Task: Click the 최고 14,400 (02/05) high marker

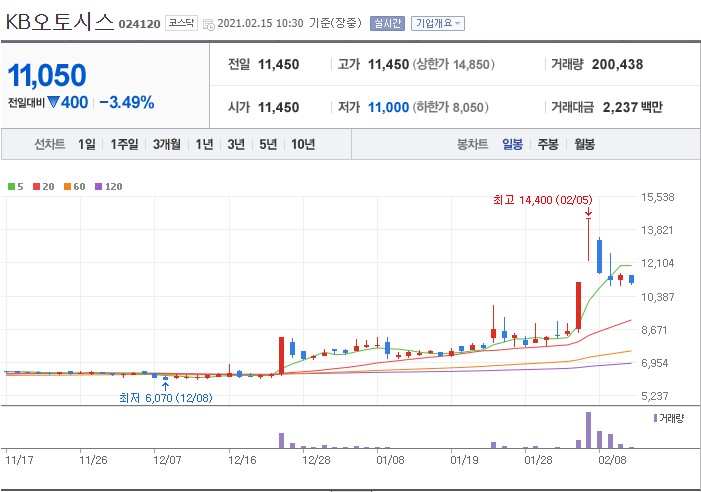Action: point(543,200)
